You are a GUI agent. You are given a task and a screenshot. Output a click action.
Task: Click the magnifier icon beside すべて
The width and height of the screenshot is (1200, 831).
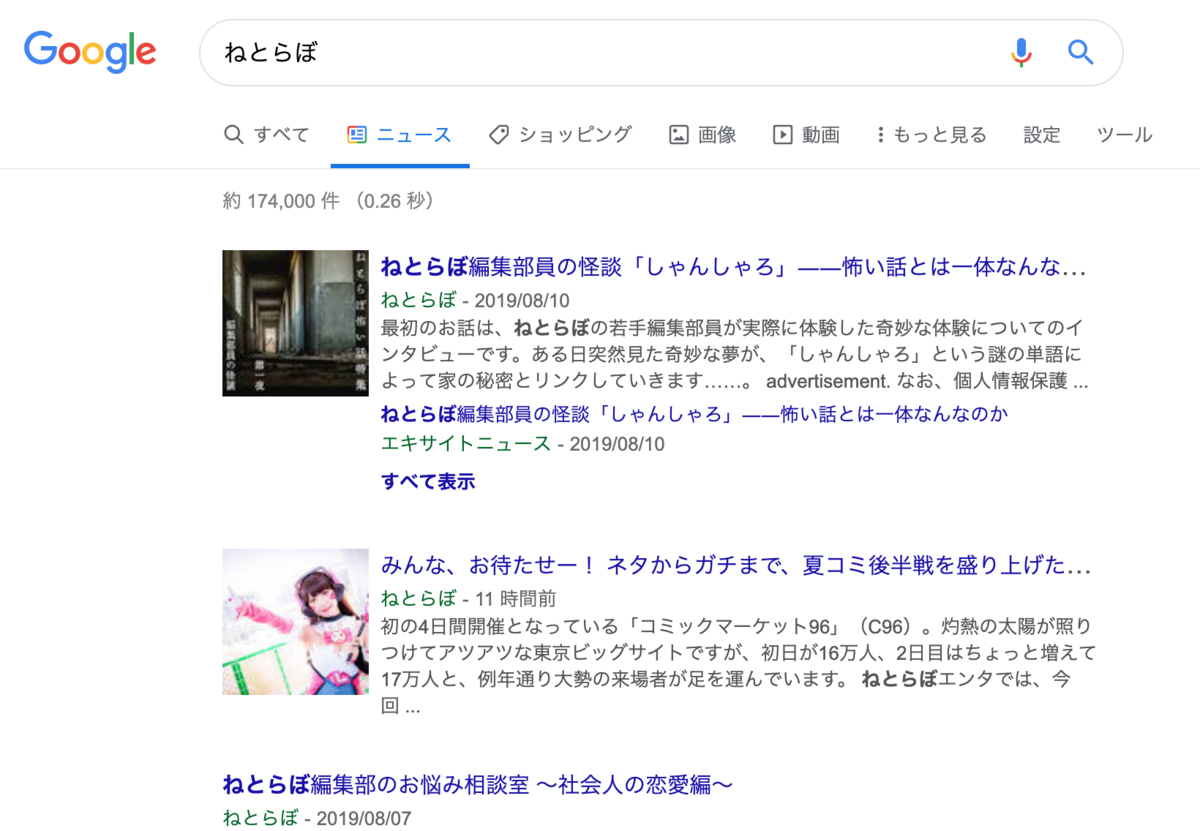tap(233, 134)
